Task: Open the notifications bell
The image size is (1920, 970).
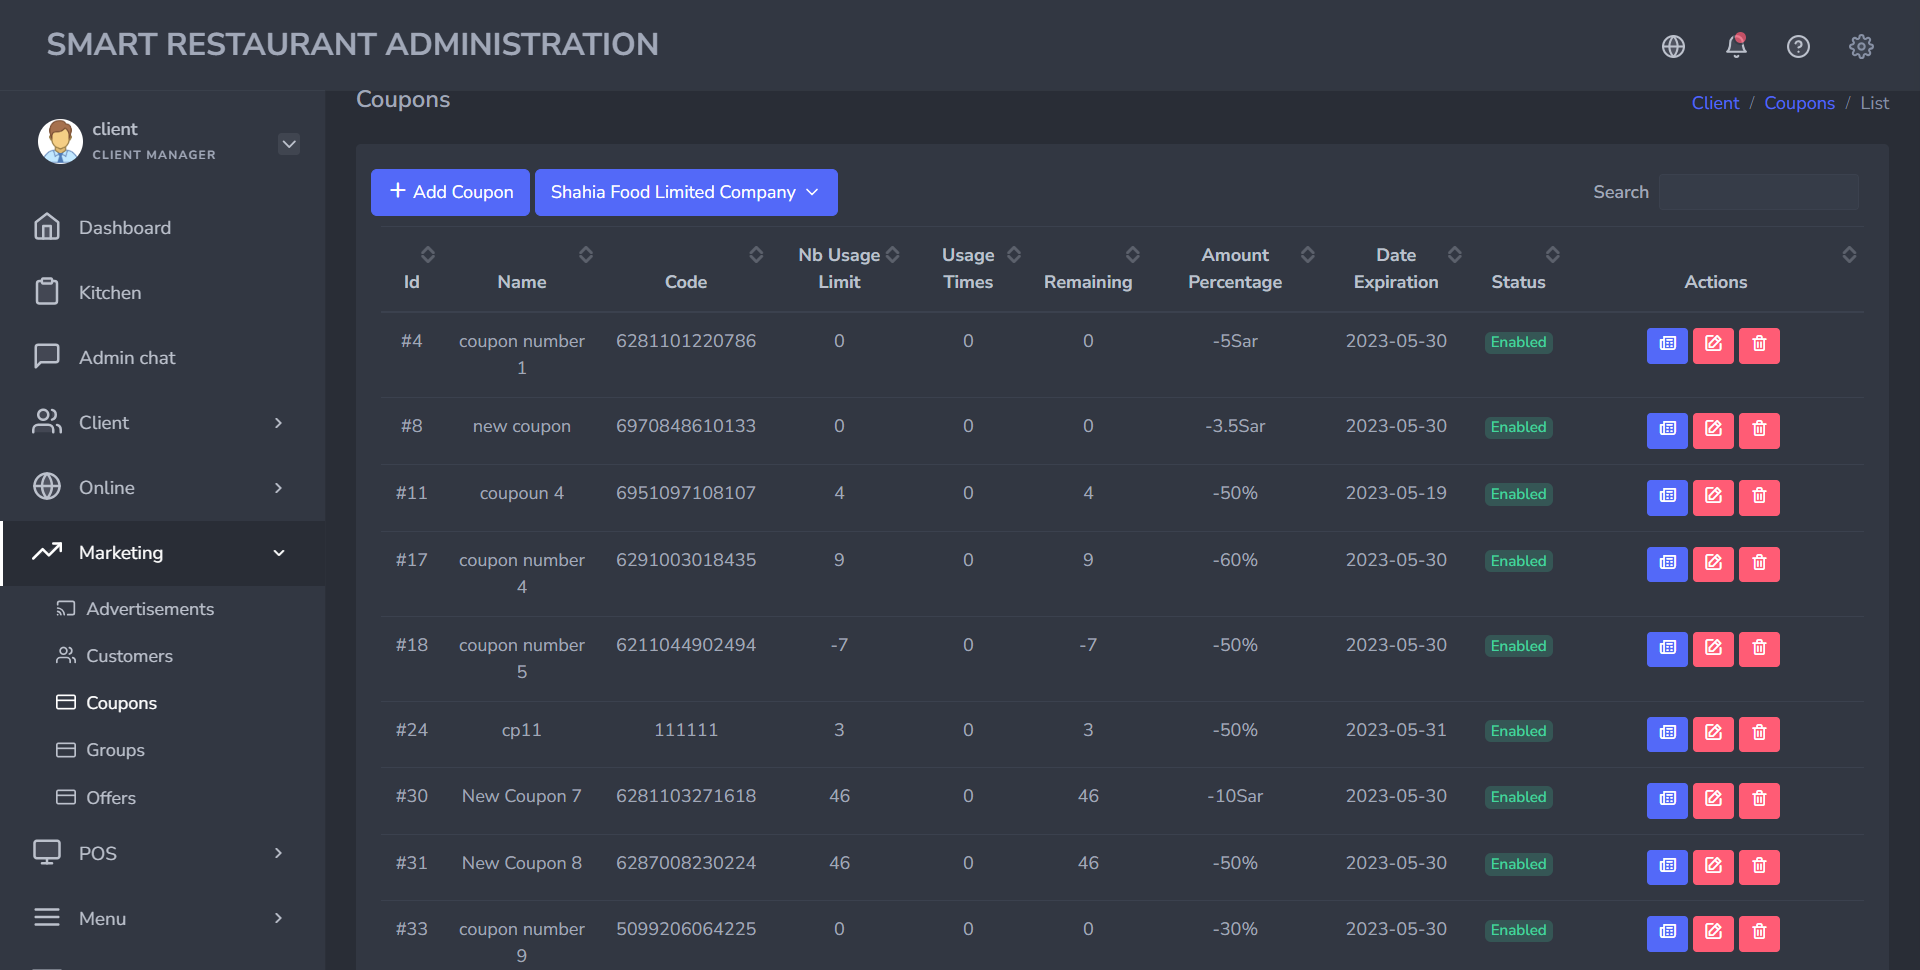Action: click(1736, 46)
